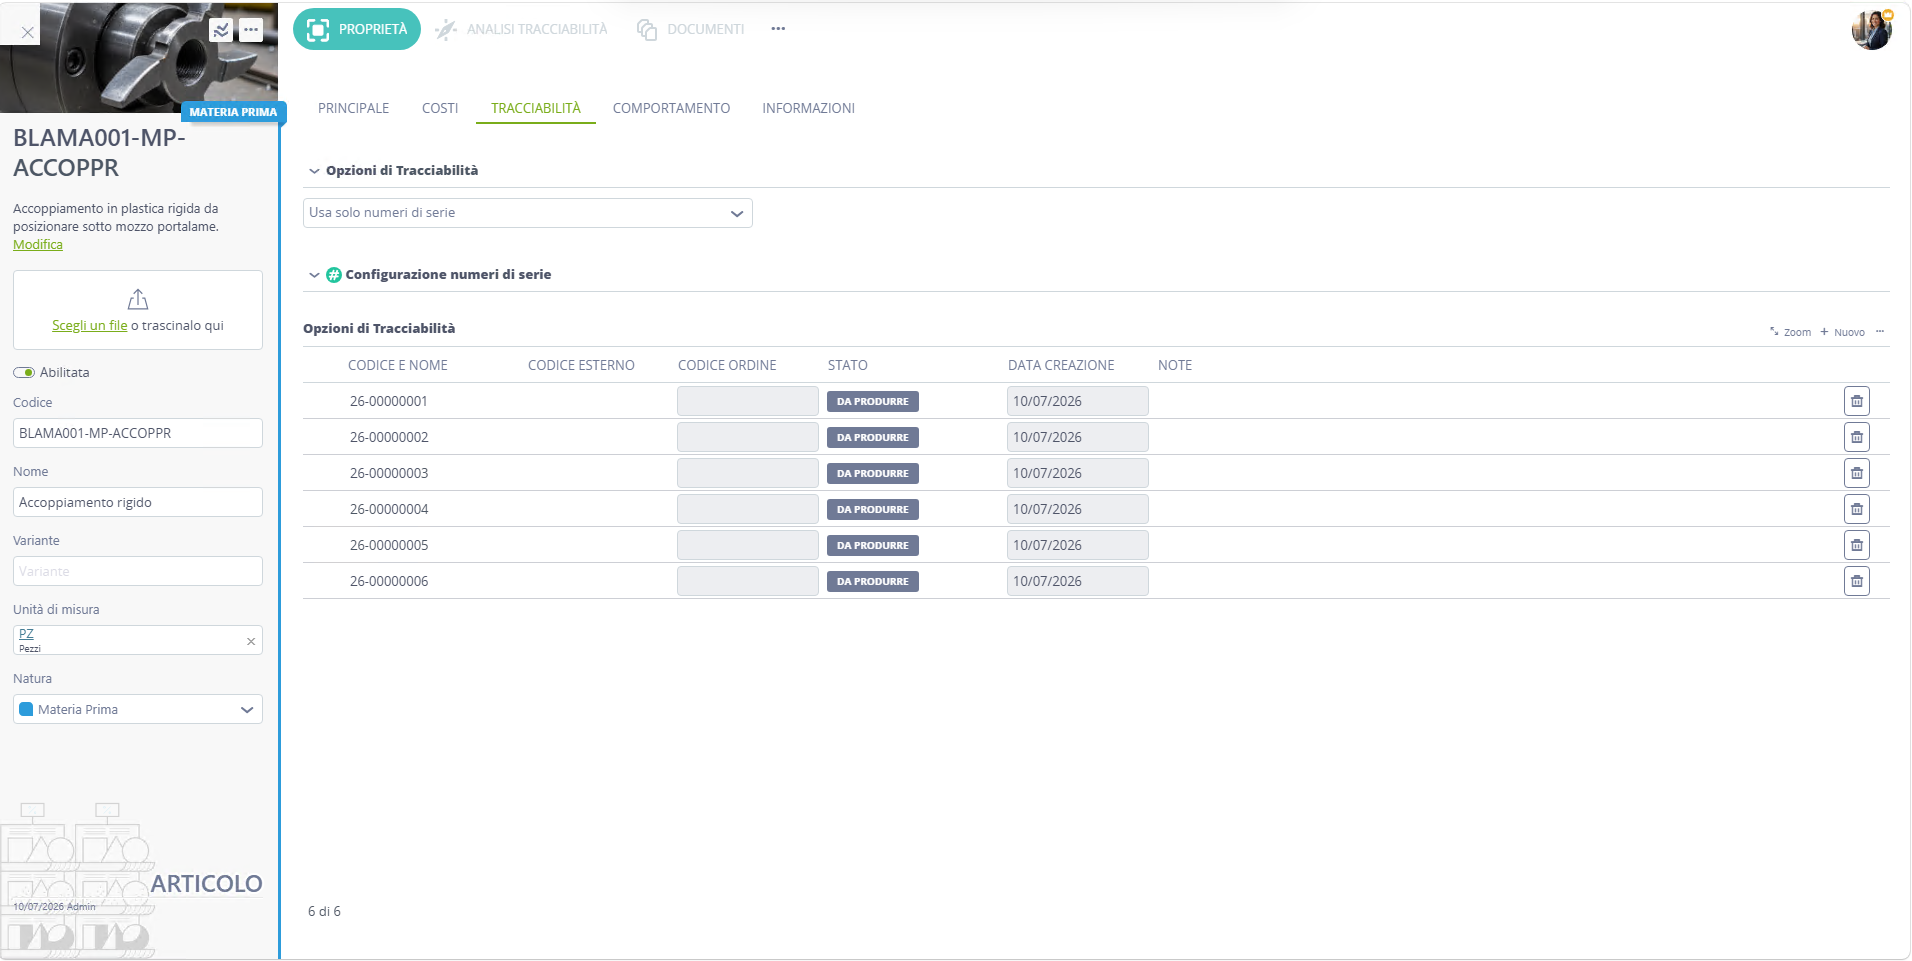Viewport: 1912px width, 961px height.
Task: Select serial number 26-00000003
Action: point(389,473)
